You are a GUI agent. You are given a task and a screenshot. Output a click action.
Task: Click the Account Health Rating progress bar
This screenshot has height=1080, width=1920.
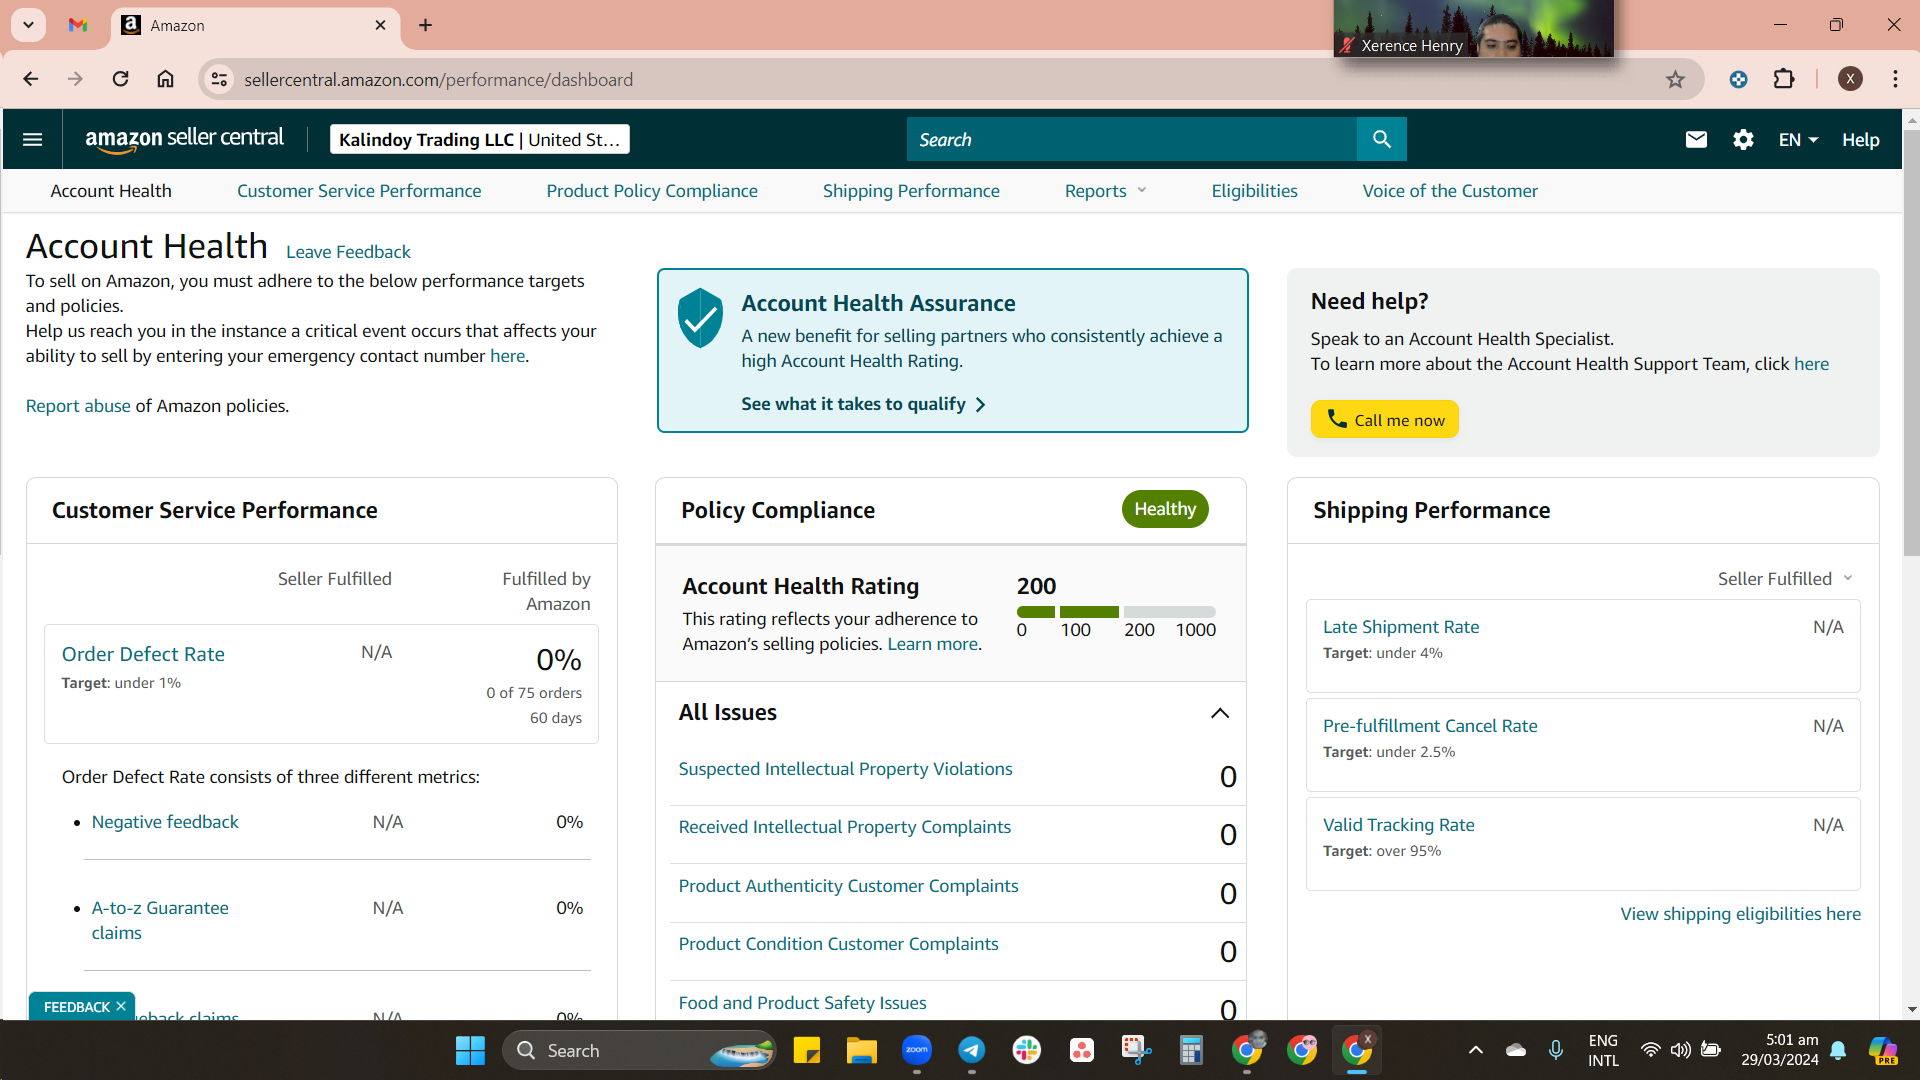(1116, 612)
